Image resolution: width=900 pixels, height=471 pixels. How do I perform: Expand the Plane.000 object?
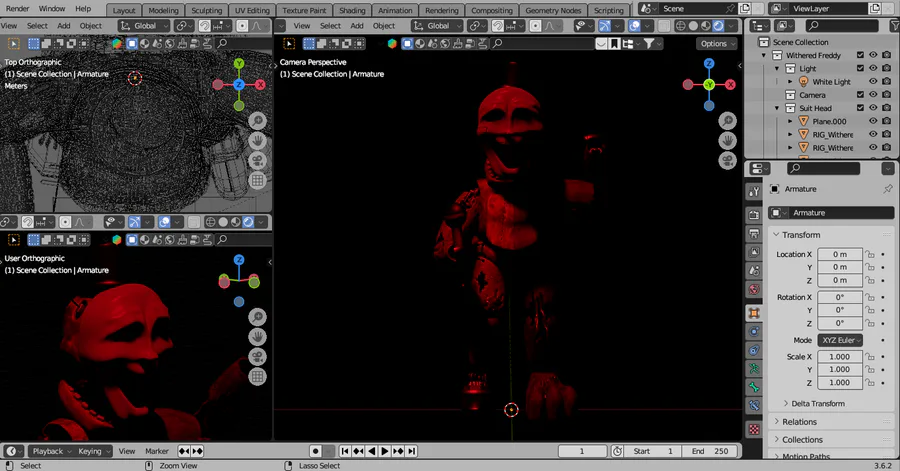click(x=790, y=122)
